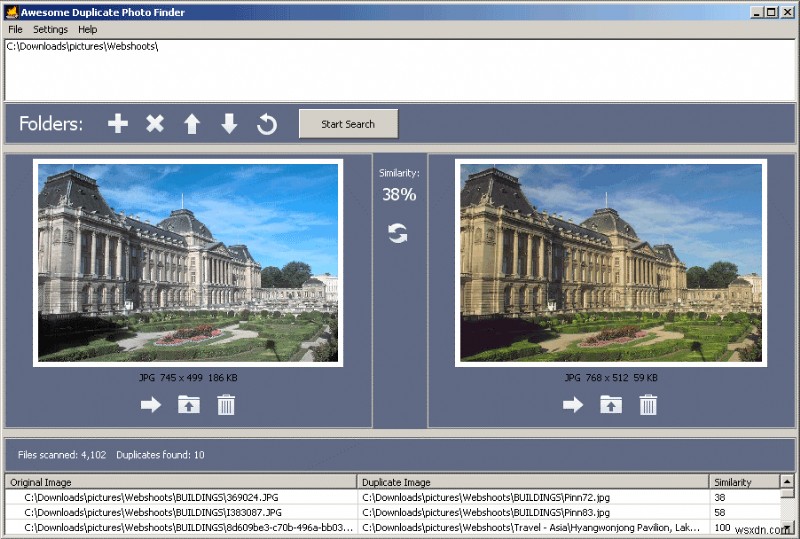Move the left image to a folder
Image resolution: width=800 pixels, height=539 pixels.
[x=189, y=405]
